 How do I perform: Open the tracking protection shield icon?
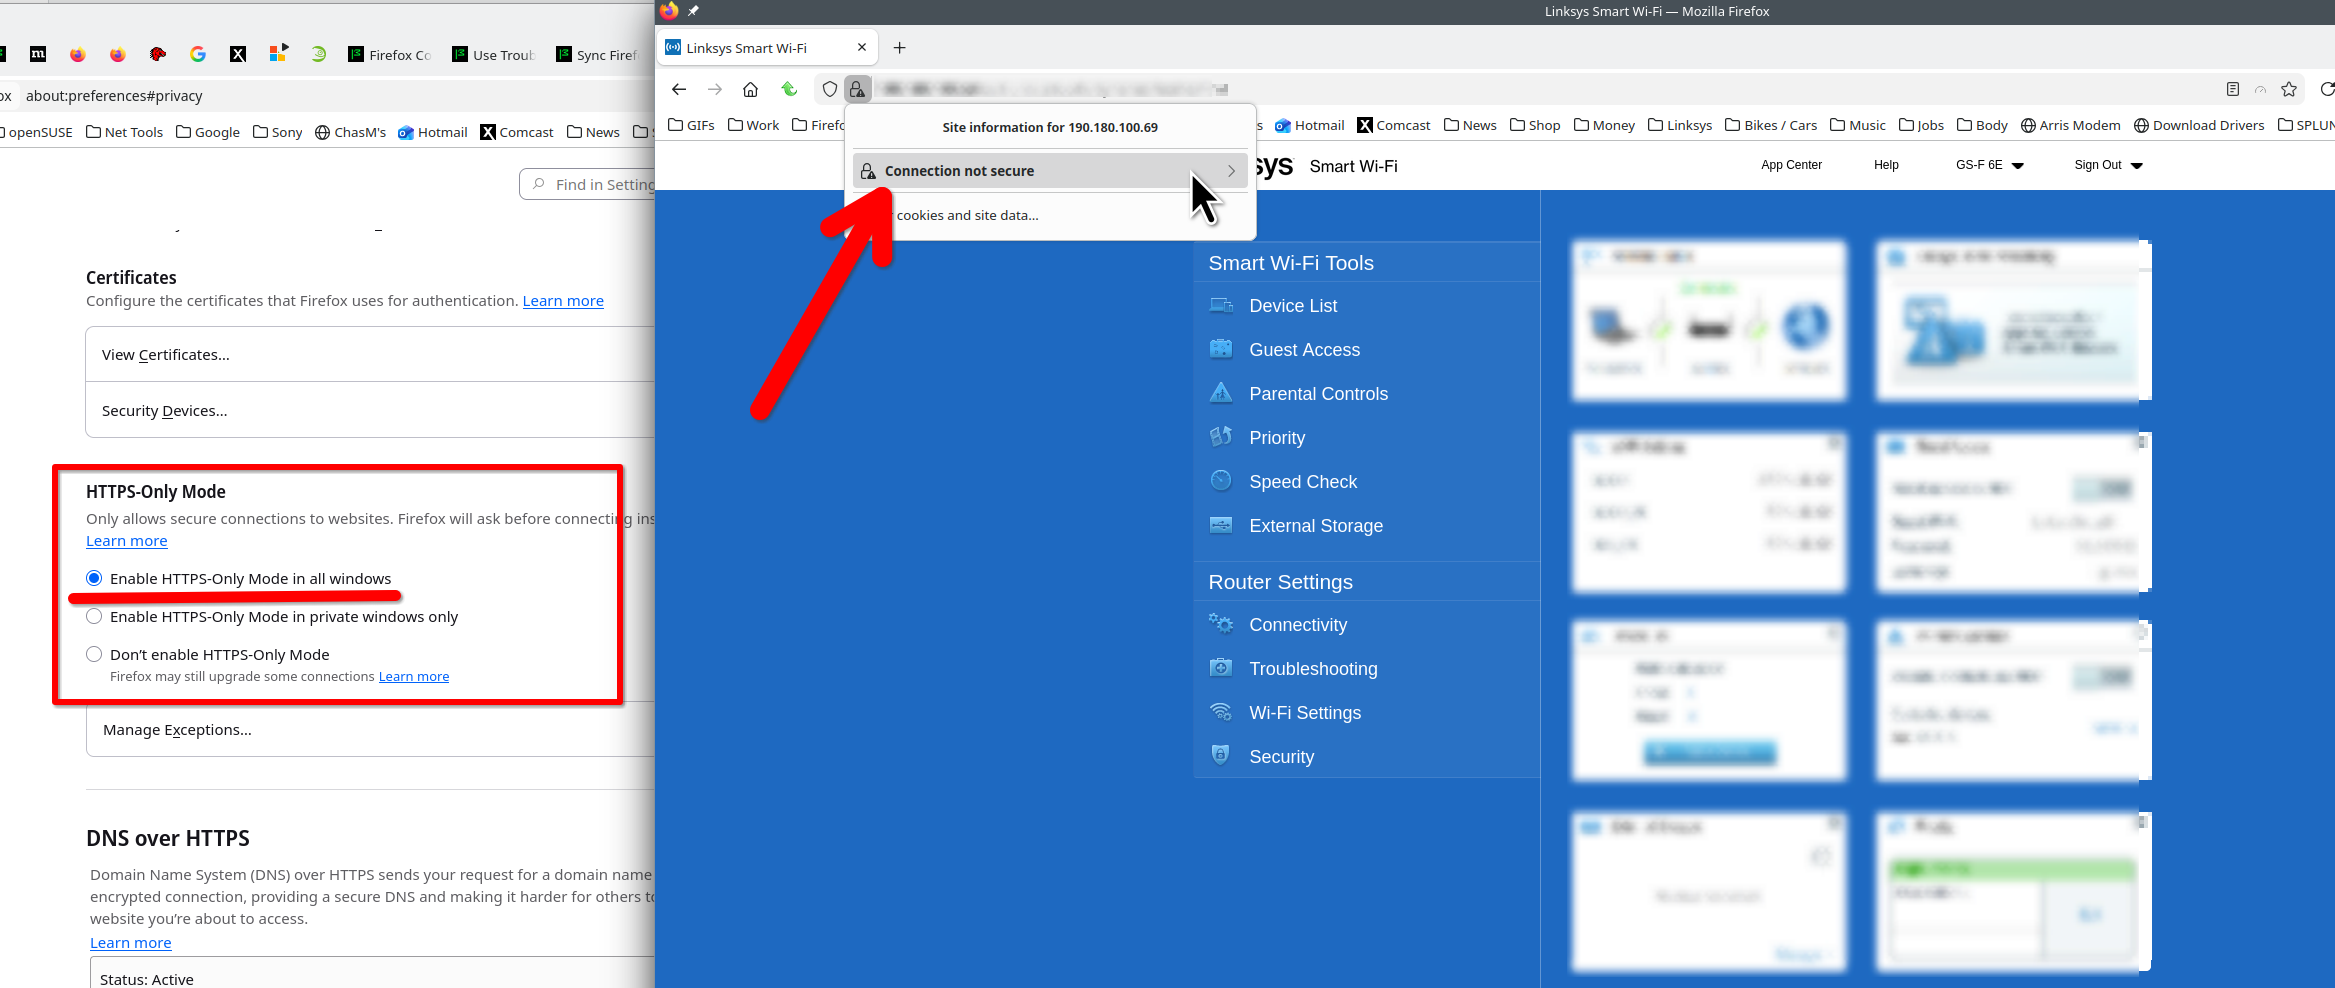829,89
